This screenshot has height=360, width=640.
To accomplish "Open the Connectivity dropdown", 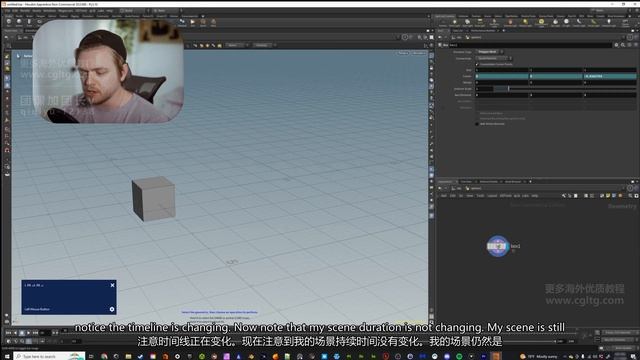I will [x=494, y=58].
